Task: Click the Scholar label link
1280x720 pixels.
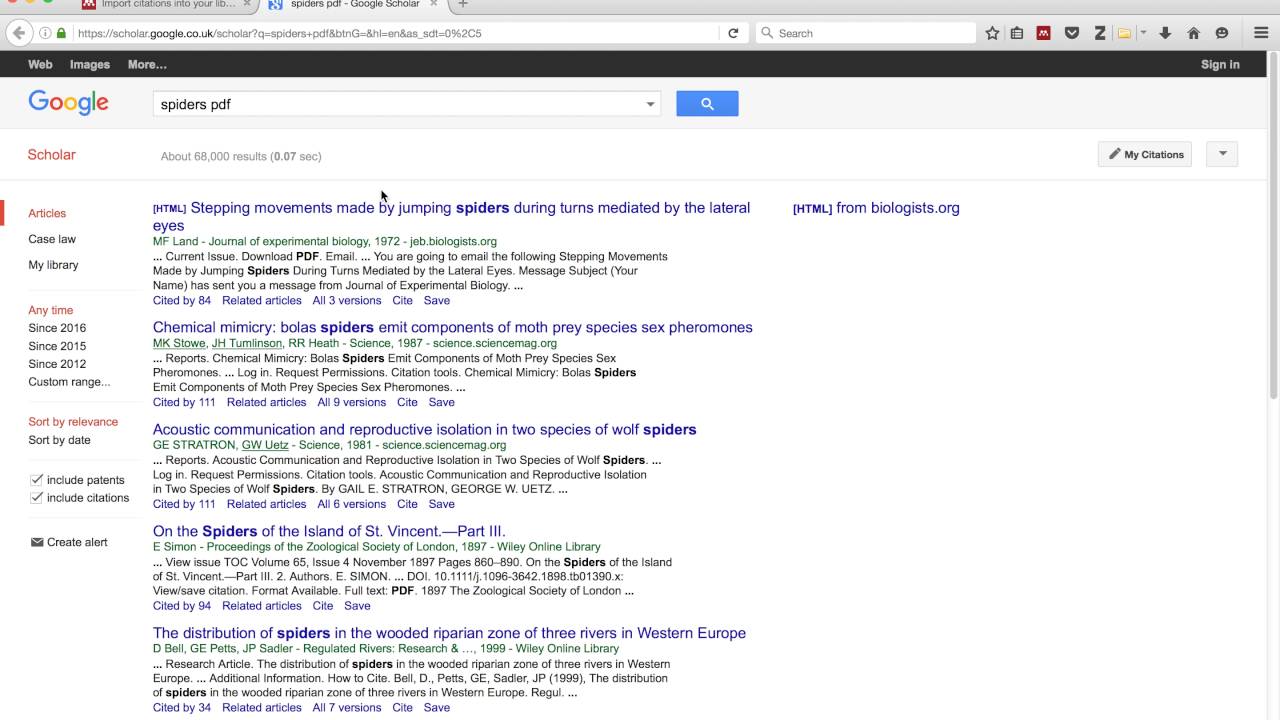Action: [51, 155]
